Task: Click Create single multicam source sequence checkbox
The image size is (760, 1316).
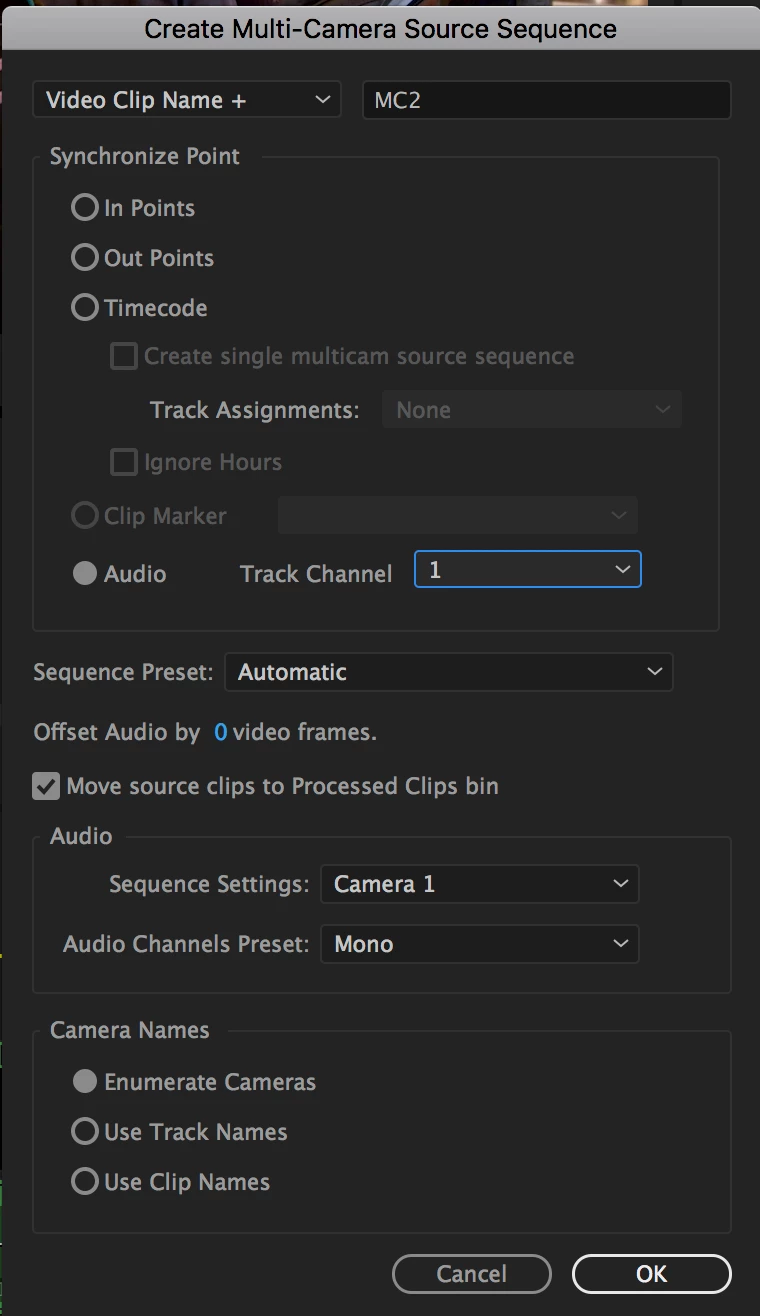Action: point(124,356)
